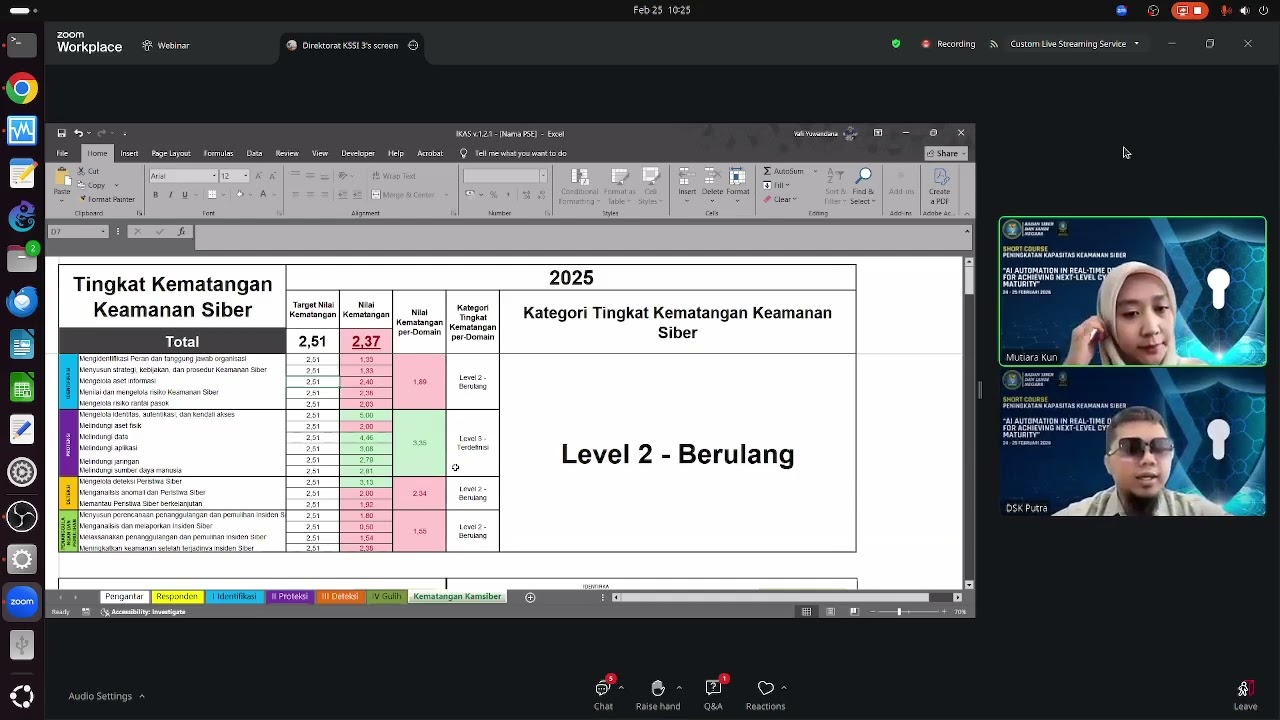Open the Chat panel in Zoom
Image resolution: width=1280 pixels, height=720 pixels.
click(603, 694)
